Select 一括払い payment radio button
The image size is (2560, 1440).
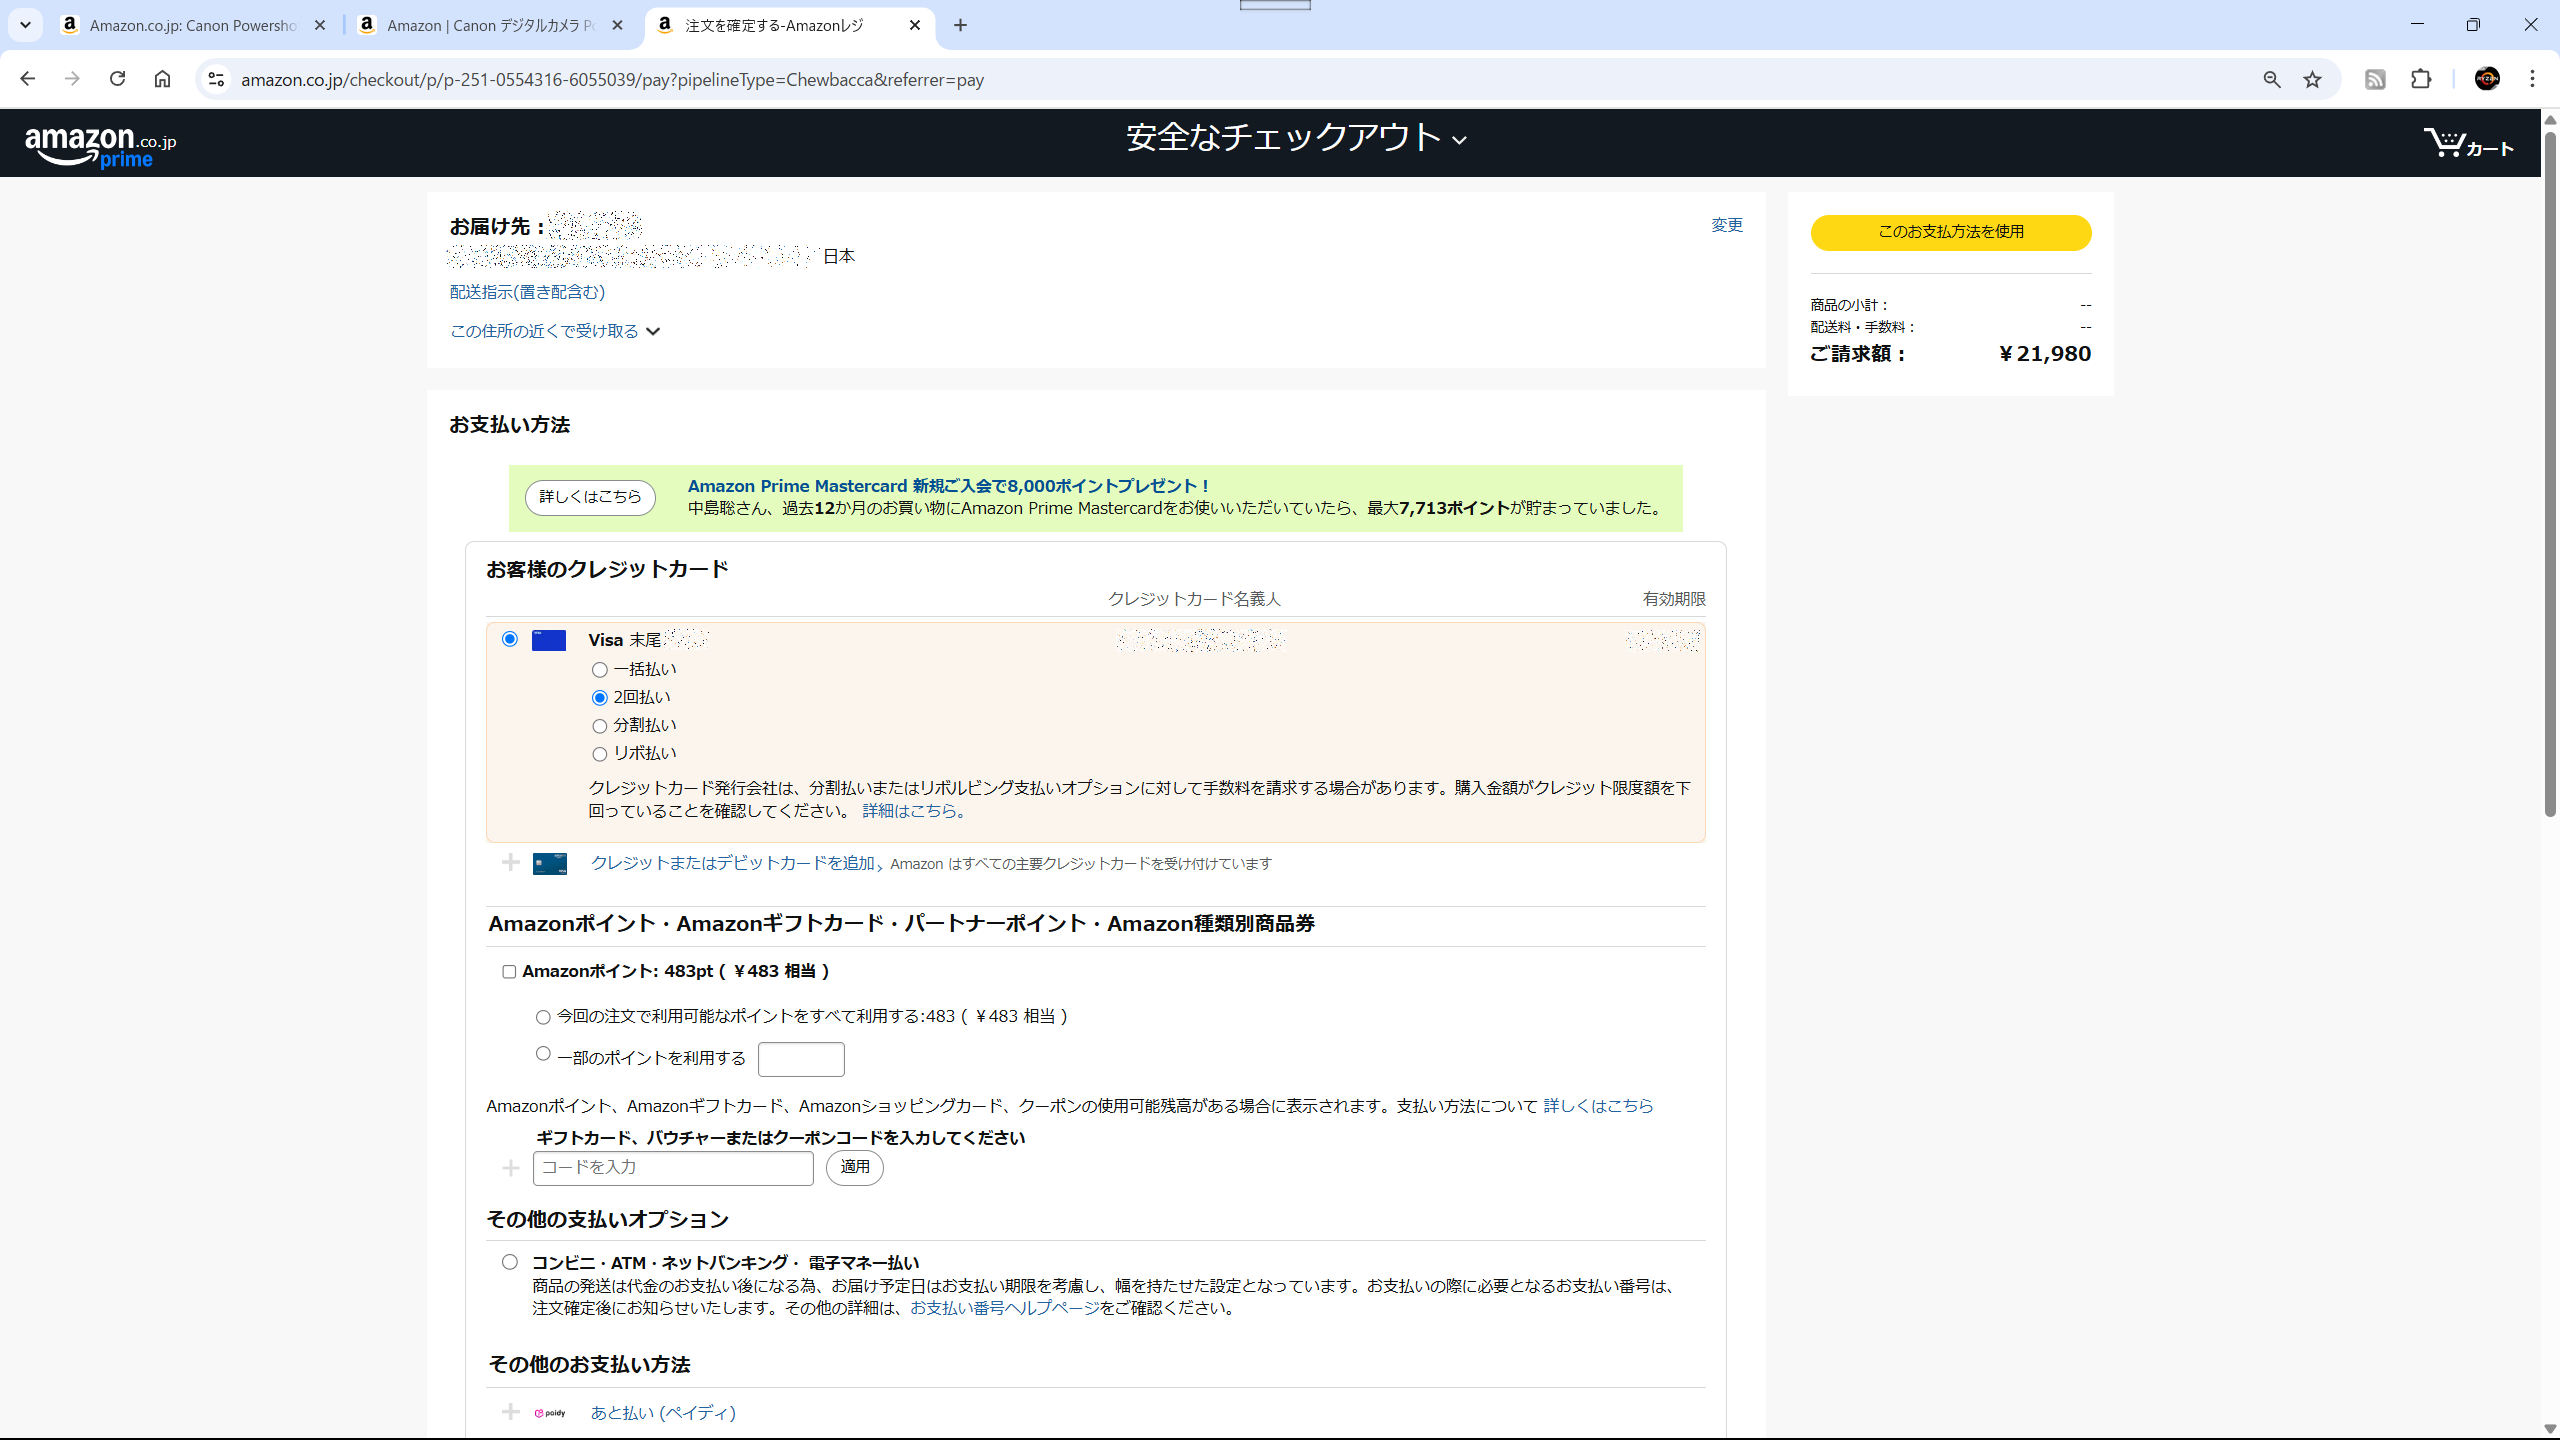pos(600,670)
